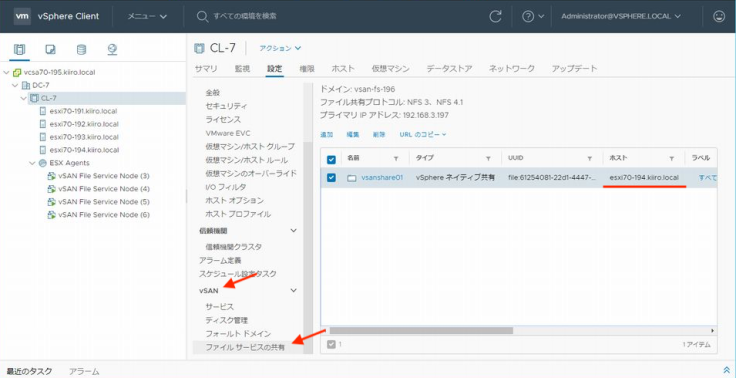Click the datacenter icon beside DC-7
The image size is (736, 378).
[26, 85]
